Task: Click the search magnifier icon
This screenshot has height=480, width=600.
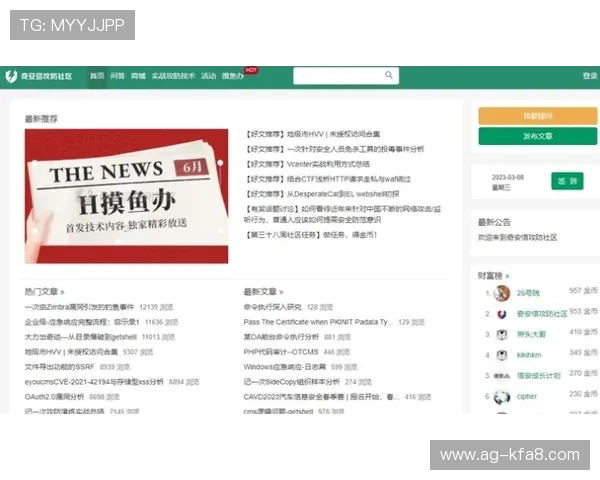Action: pos(389,75)
